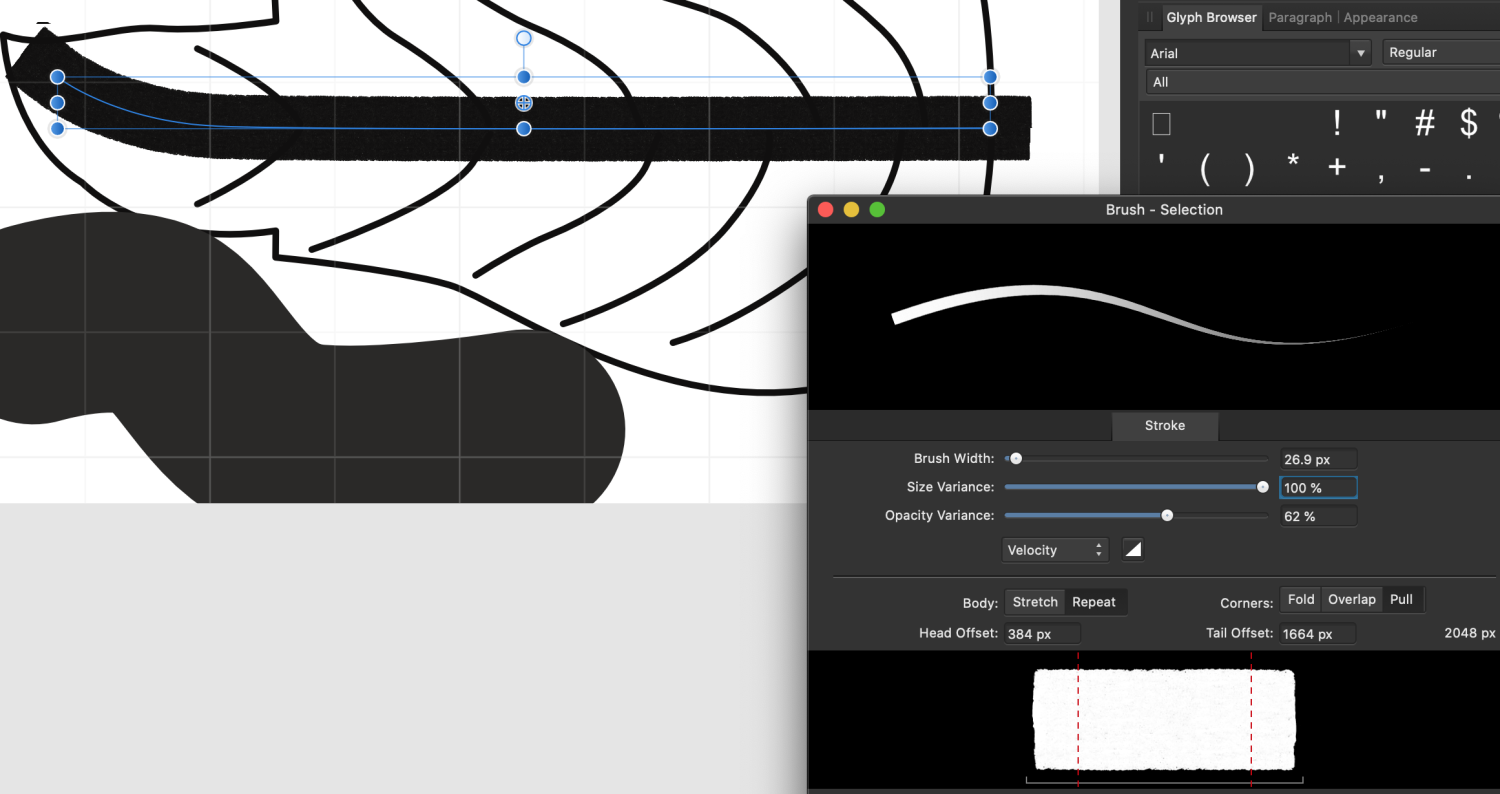Click the Size Variance slider handle
The width and height of the screenshot is (1500, 794).
point(1264,487)
